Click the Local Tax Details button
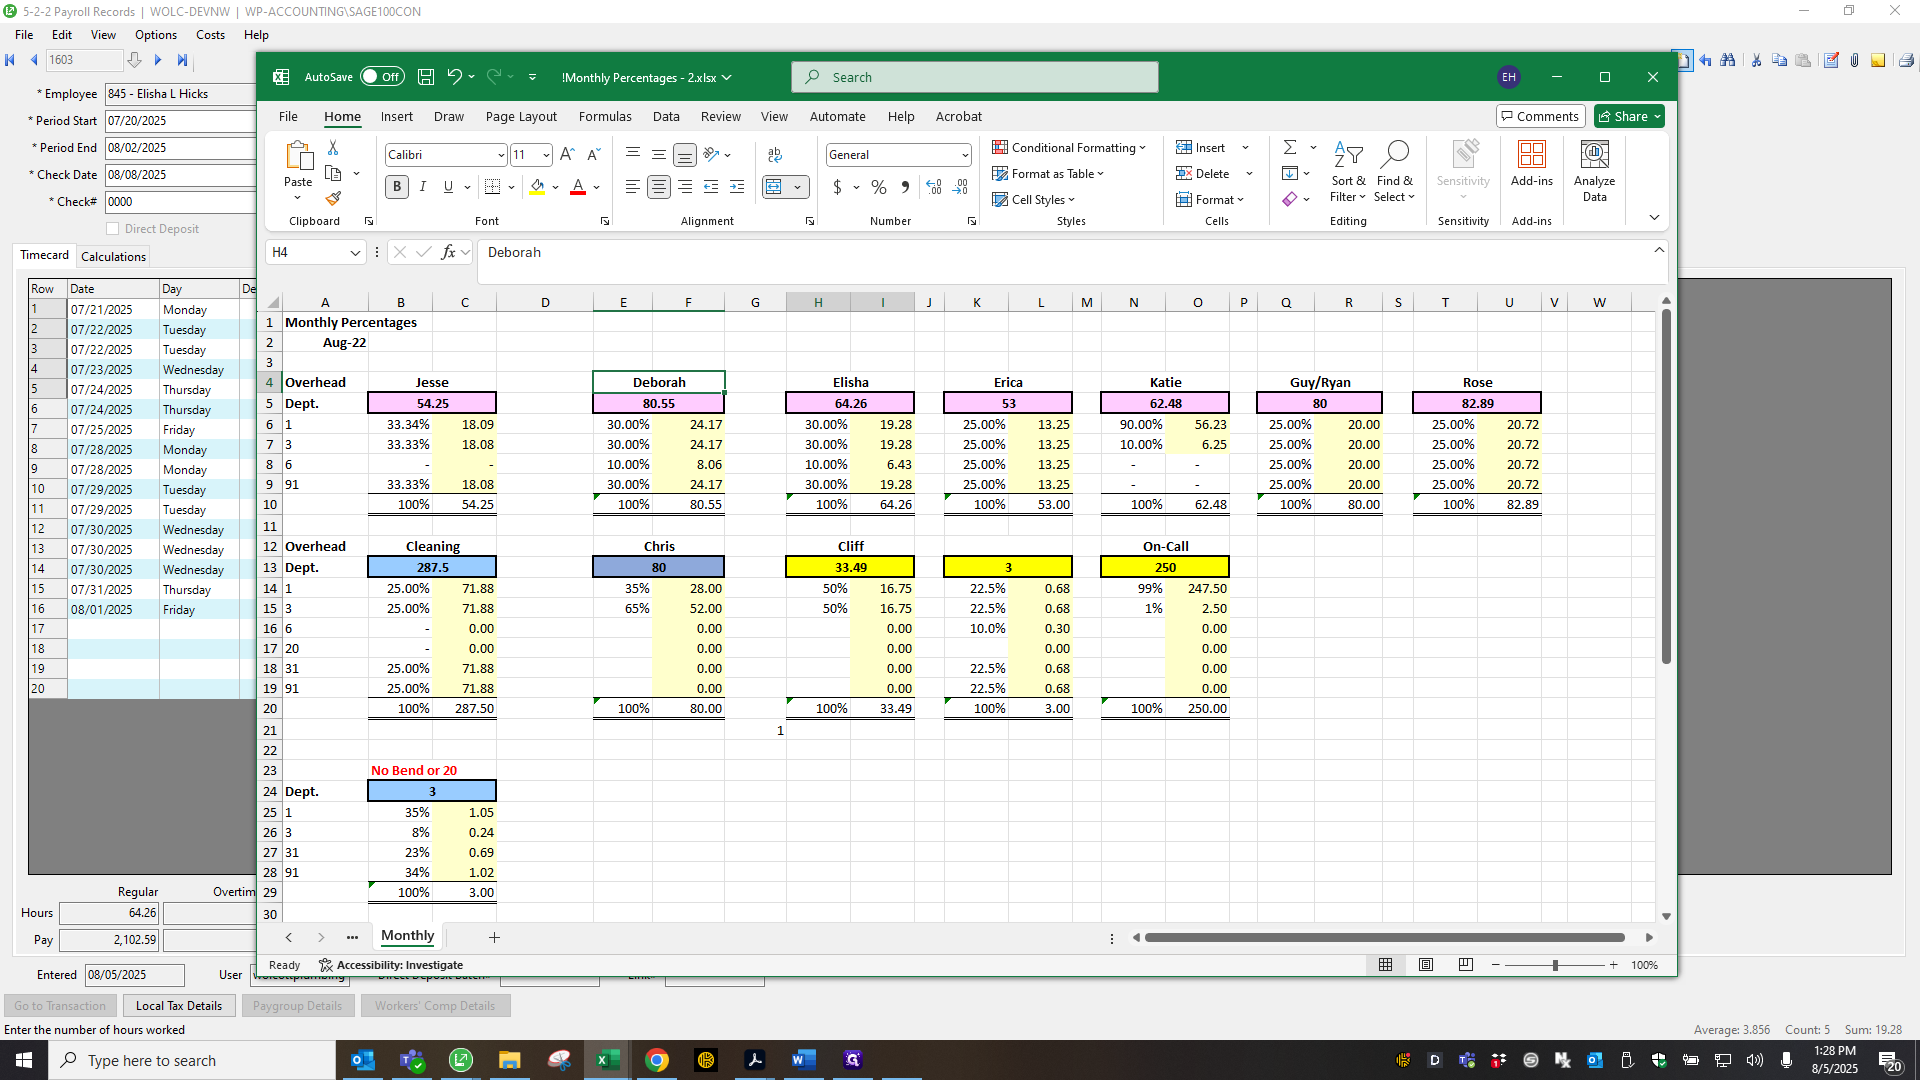This screenshot has width=1920, height=1080. pos(179,1006)
